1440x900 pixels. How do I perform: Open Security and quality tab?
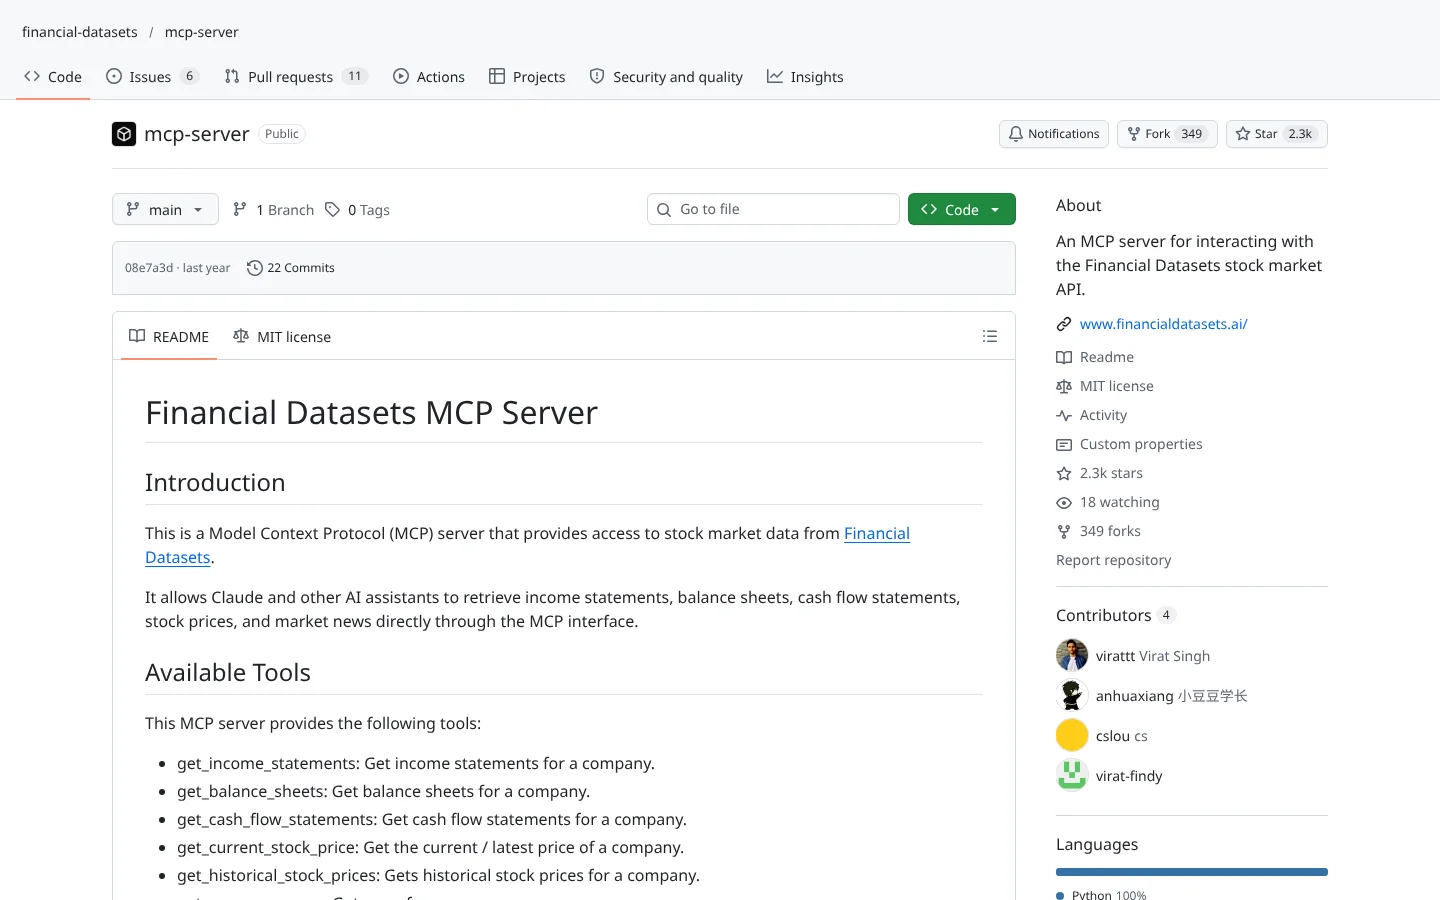click(666, 77)
